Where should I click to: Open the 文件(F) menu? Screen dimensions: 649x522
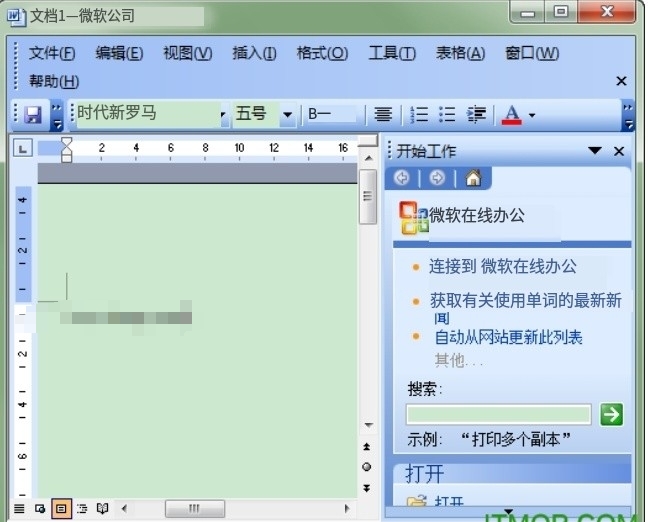coord(52,53)
